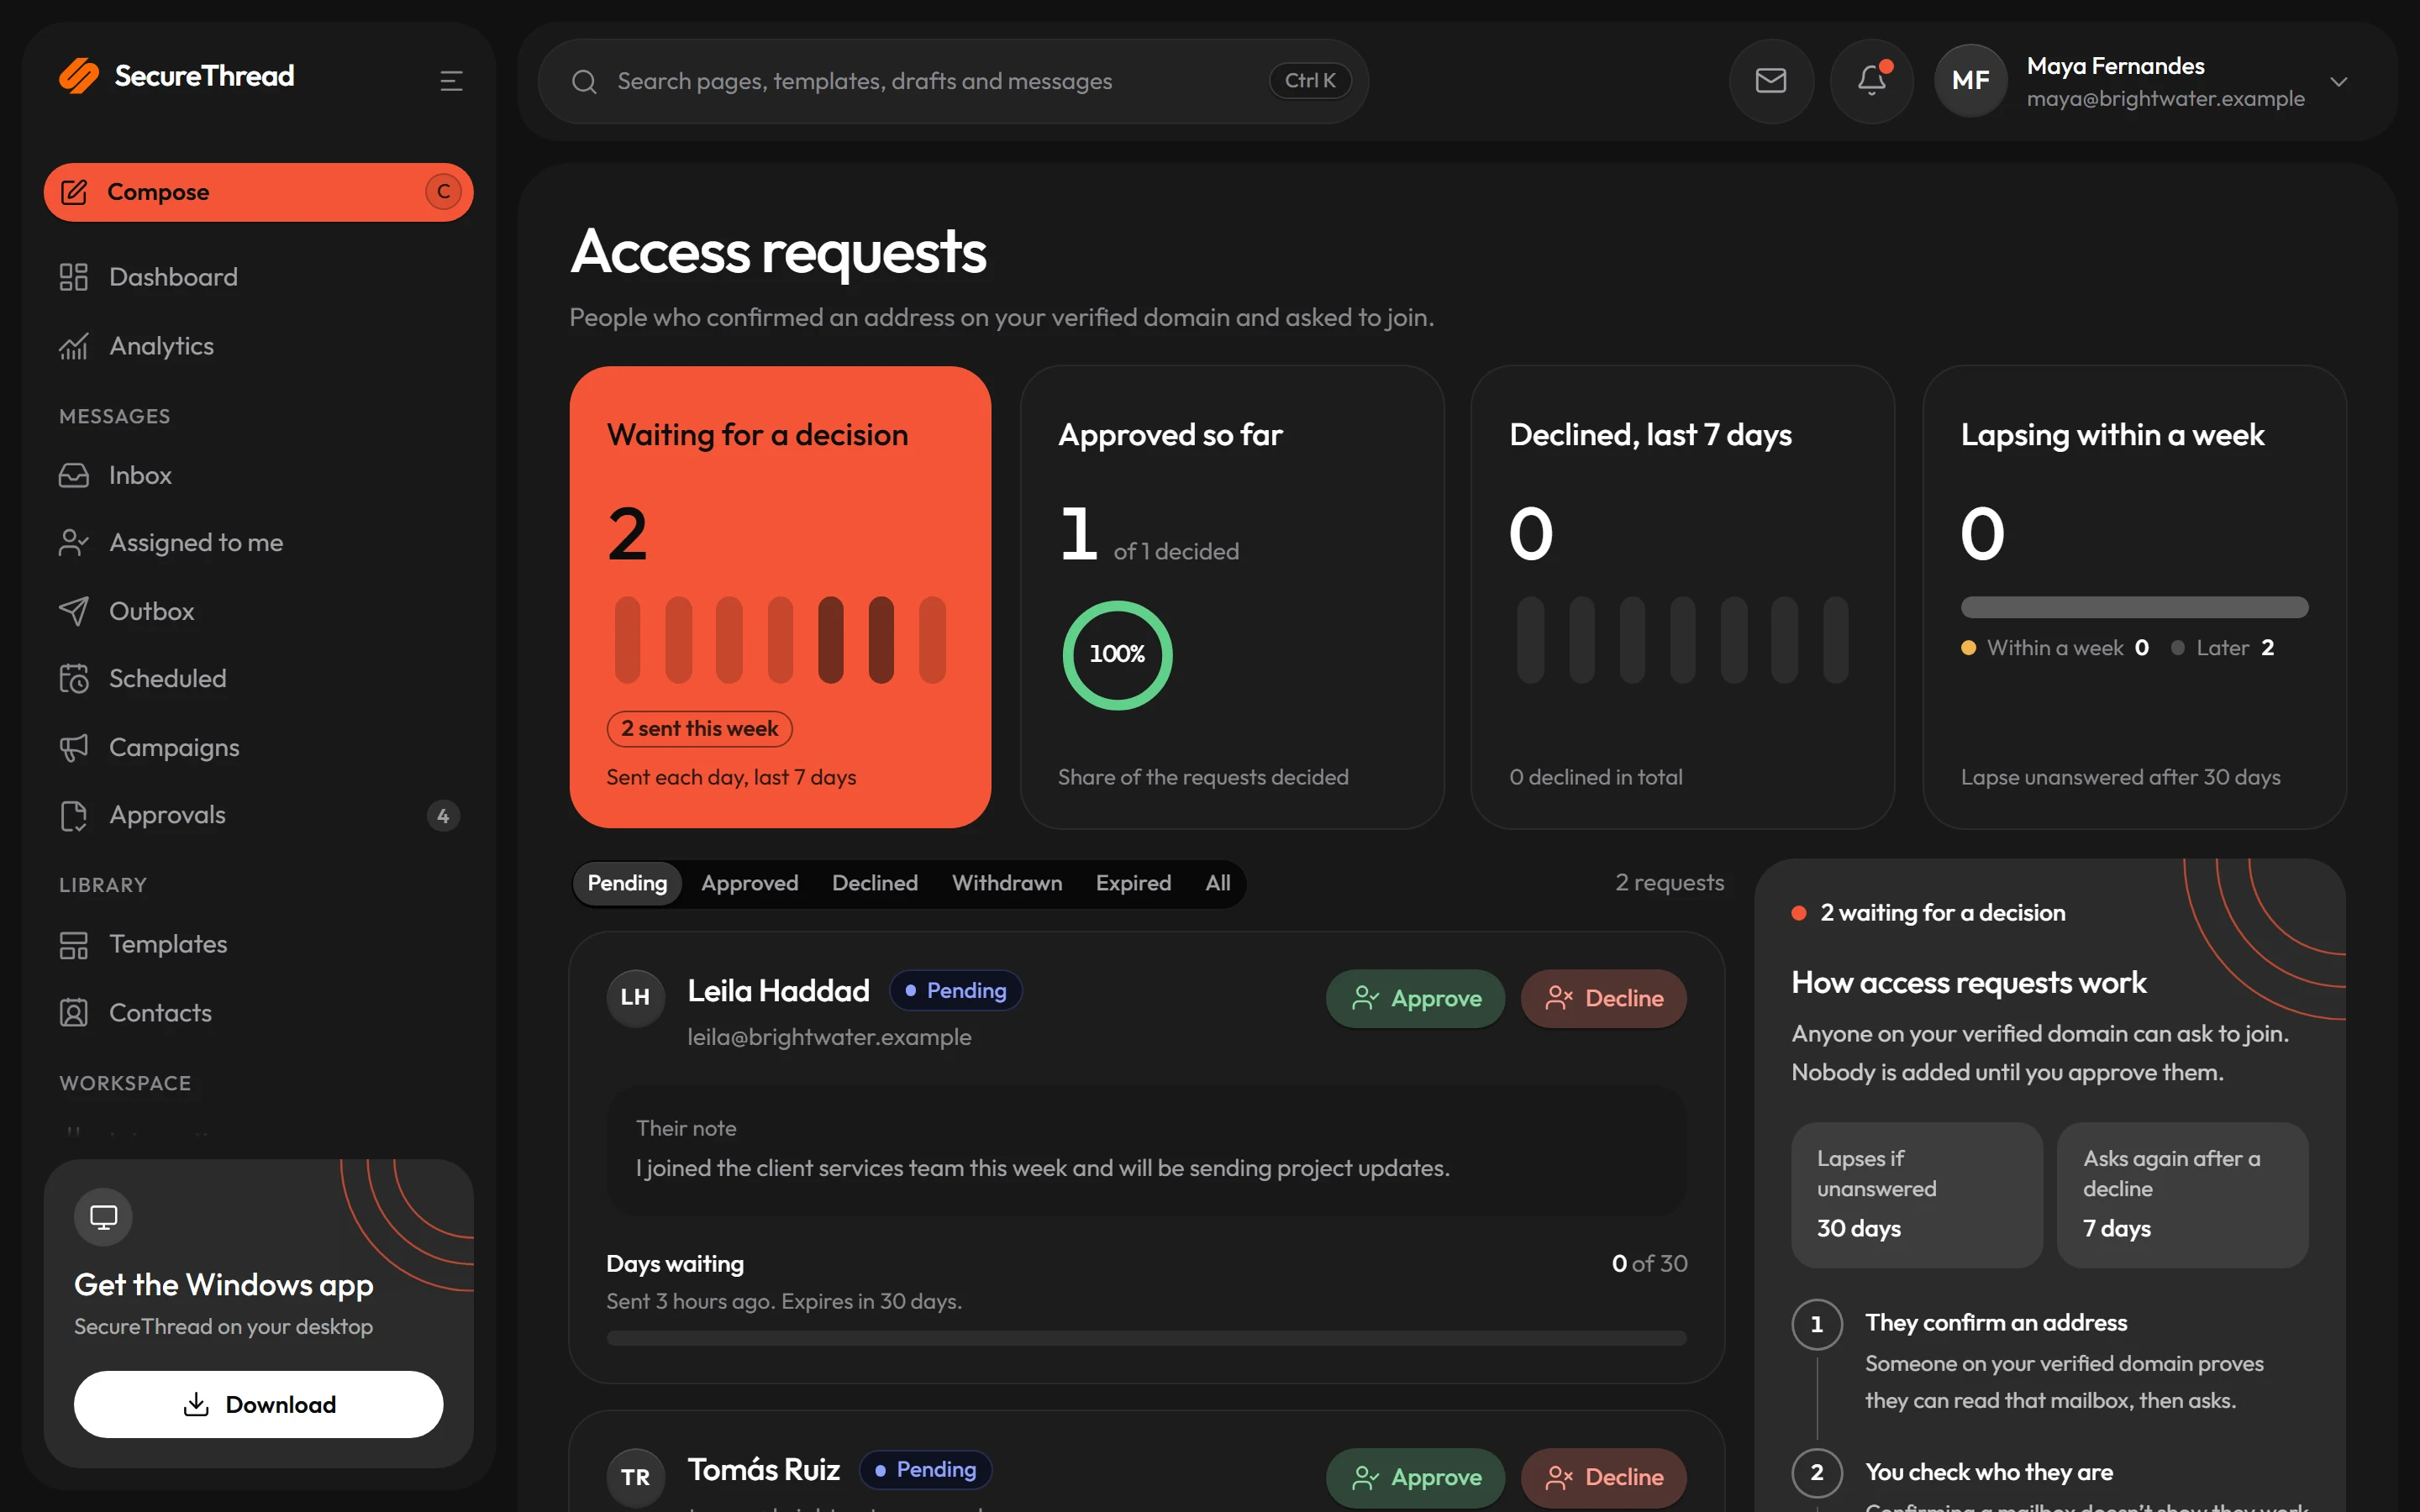This screenshot has width=2420, height=1512.
Task: Click the desktop monitor icon in app promo
Action: (103, 1216)
